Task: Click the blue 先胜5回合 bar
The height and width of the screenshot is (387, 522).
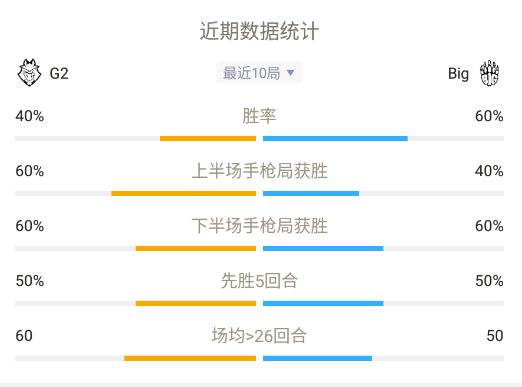Action: coord(323,303)
